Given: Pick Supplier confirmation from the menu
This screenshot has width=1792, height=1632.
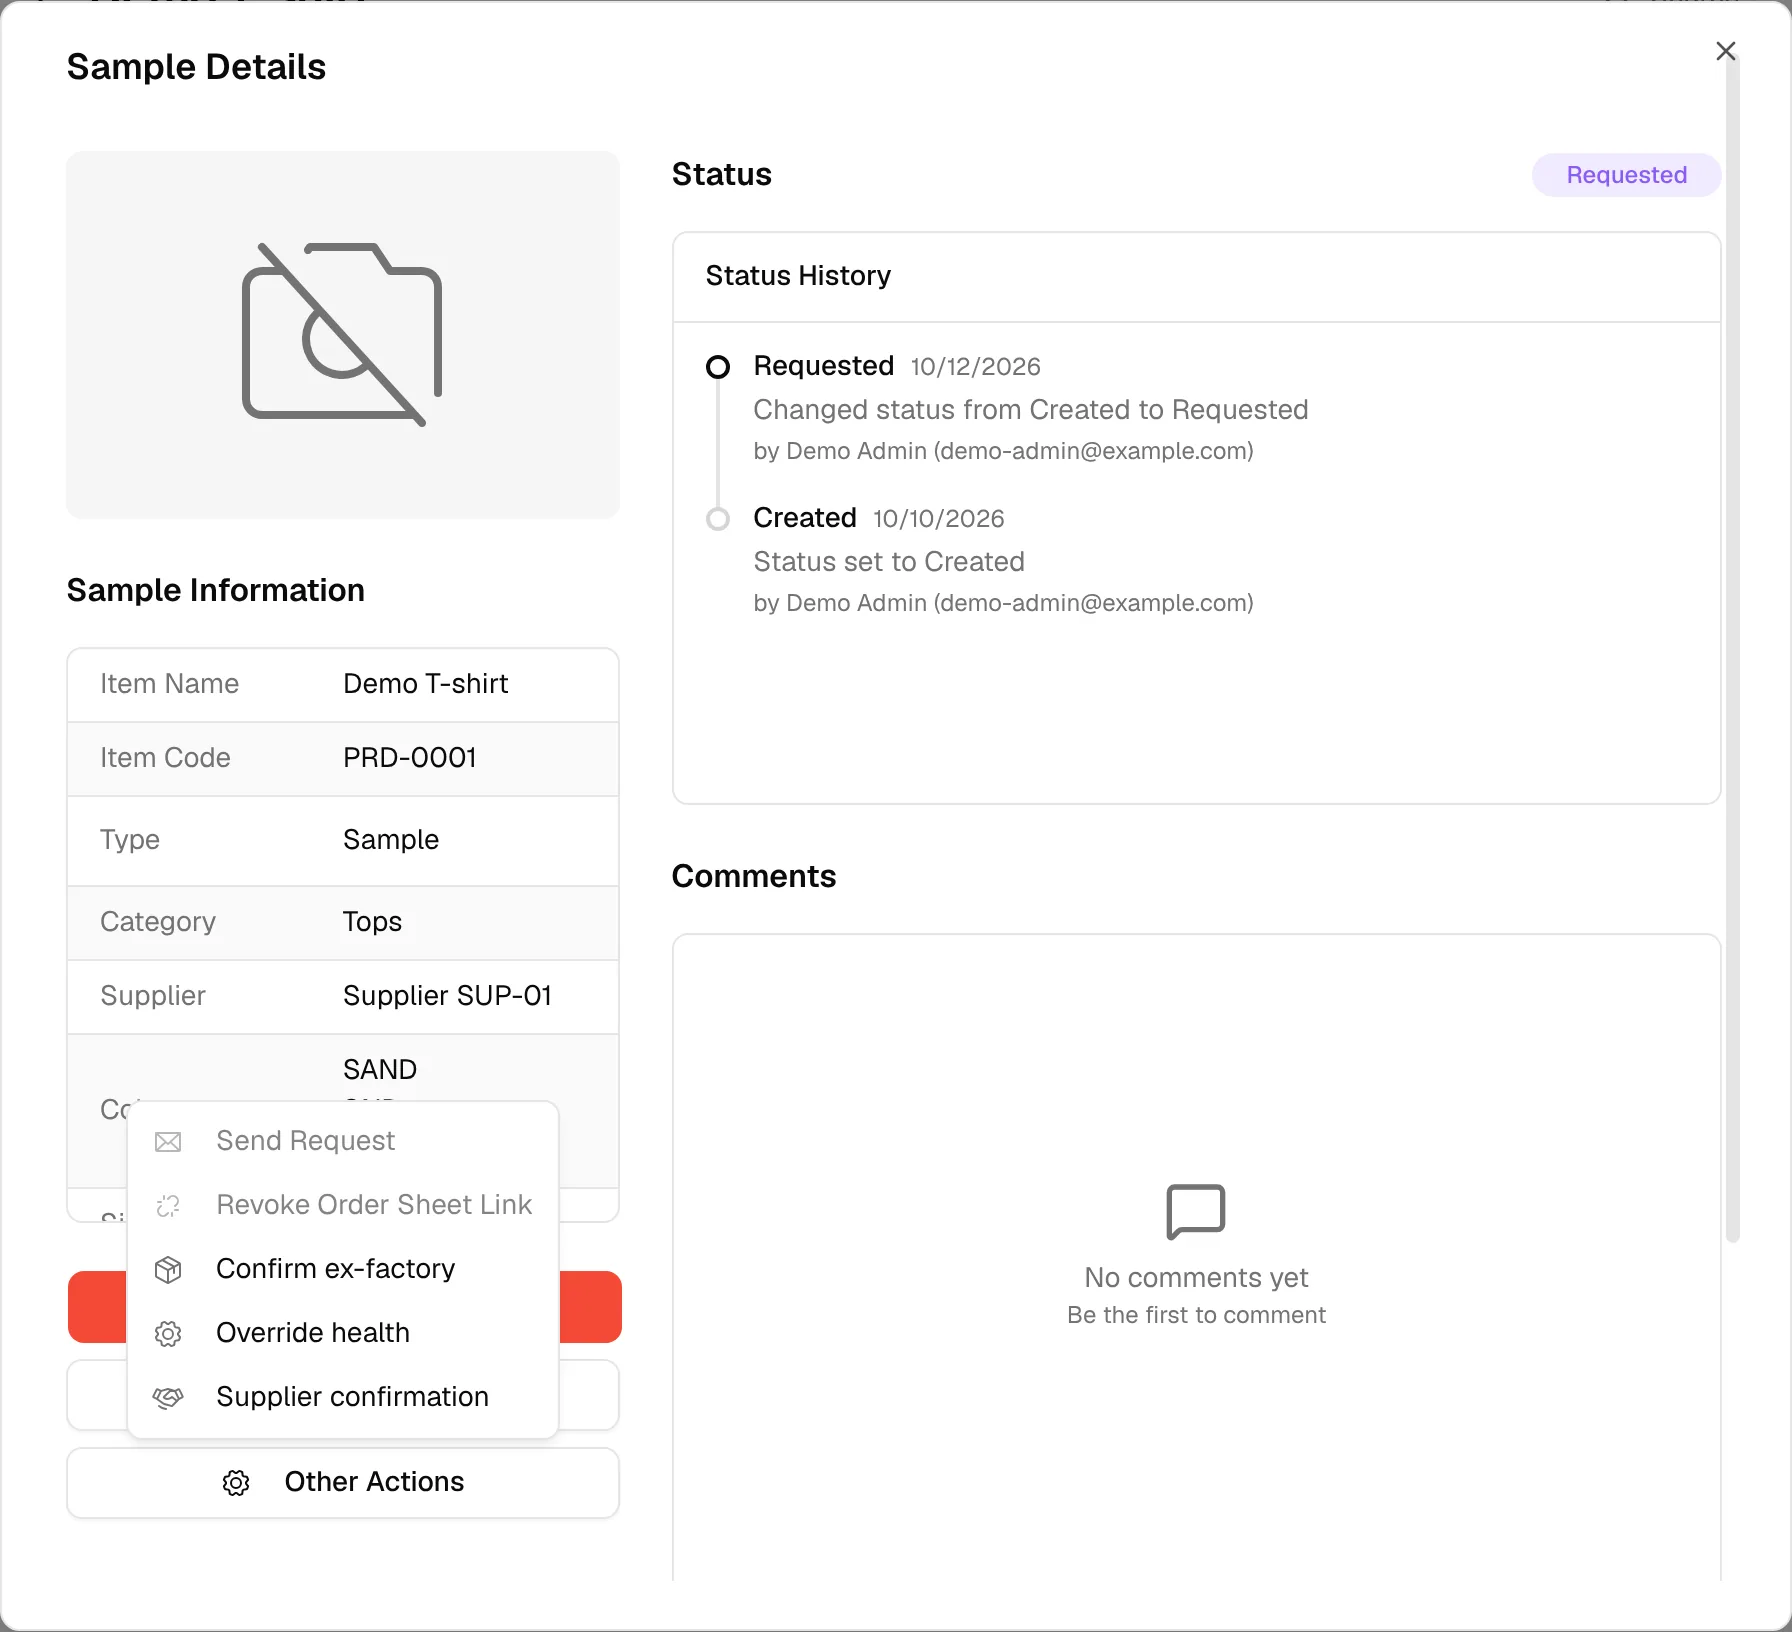Looking at the screenshot, I should (x=343, y=1397).
